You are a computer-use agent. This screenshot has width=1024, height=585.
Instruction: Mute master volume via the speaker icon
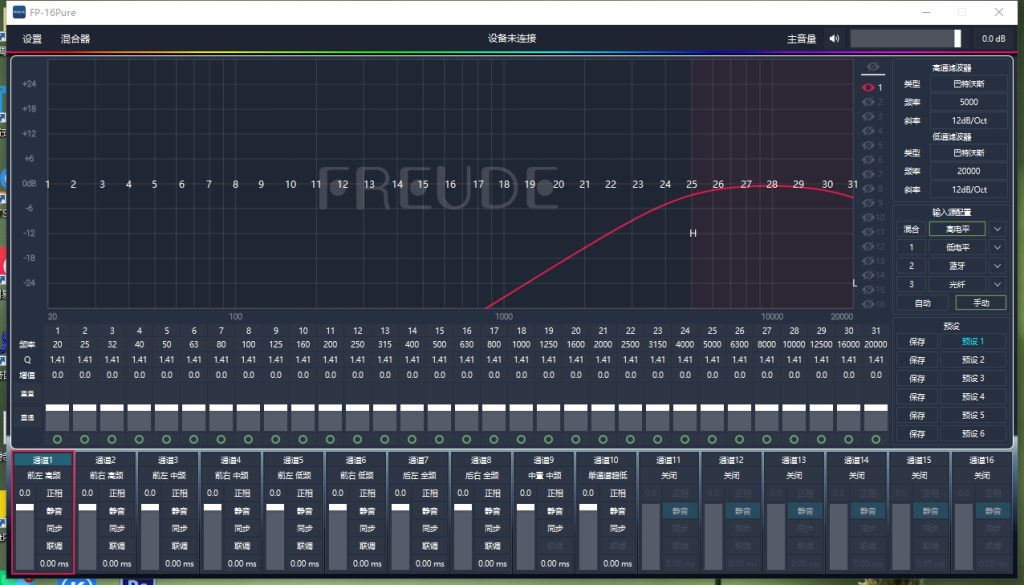[834, 39]
